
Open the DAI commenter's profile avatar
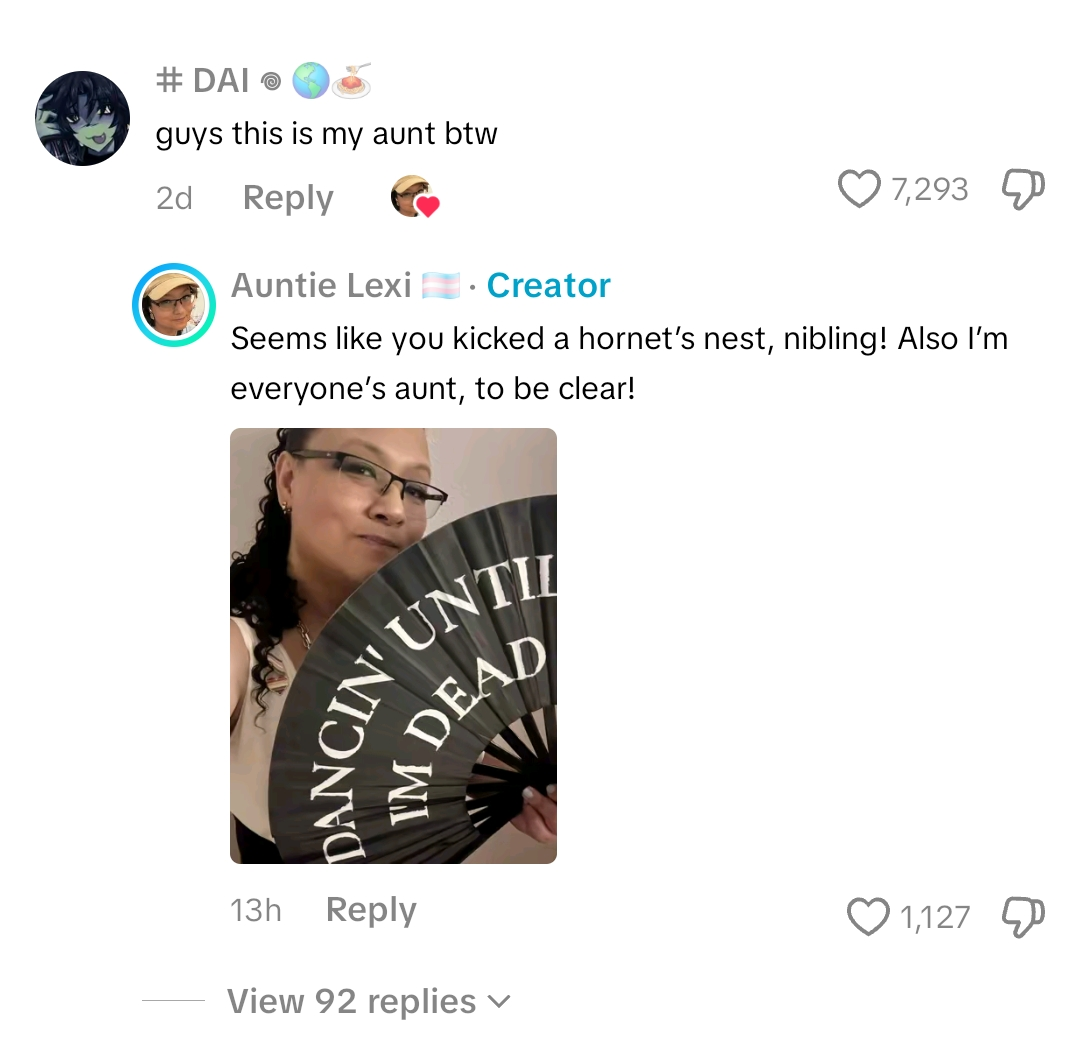tap(83, 118)
